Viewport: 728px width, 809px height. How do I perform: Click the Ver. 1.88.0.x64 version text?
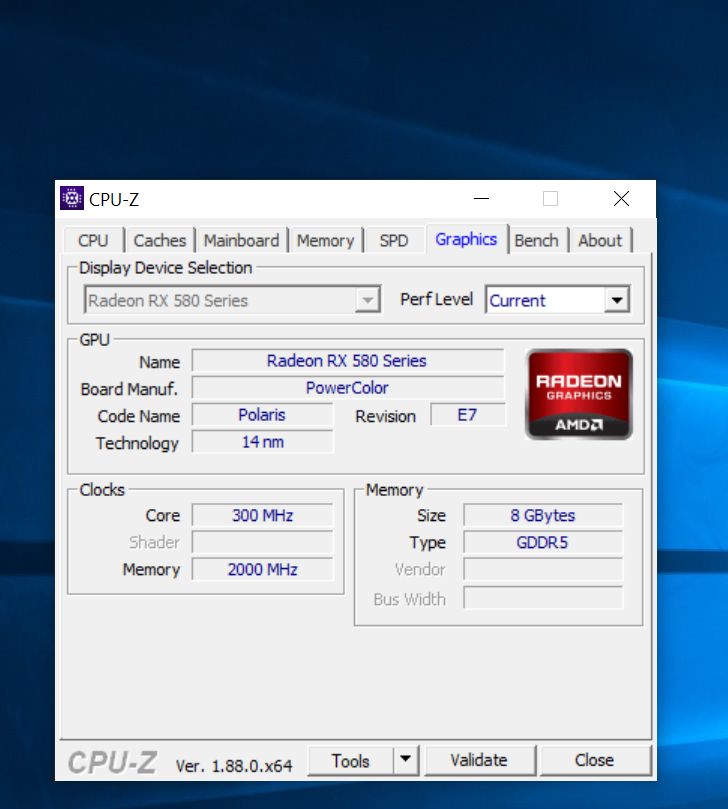pos(234,766)
